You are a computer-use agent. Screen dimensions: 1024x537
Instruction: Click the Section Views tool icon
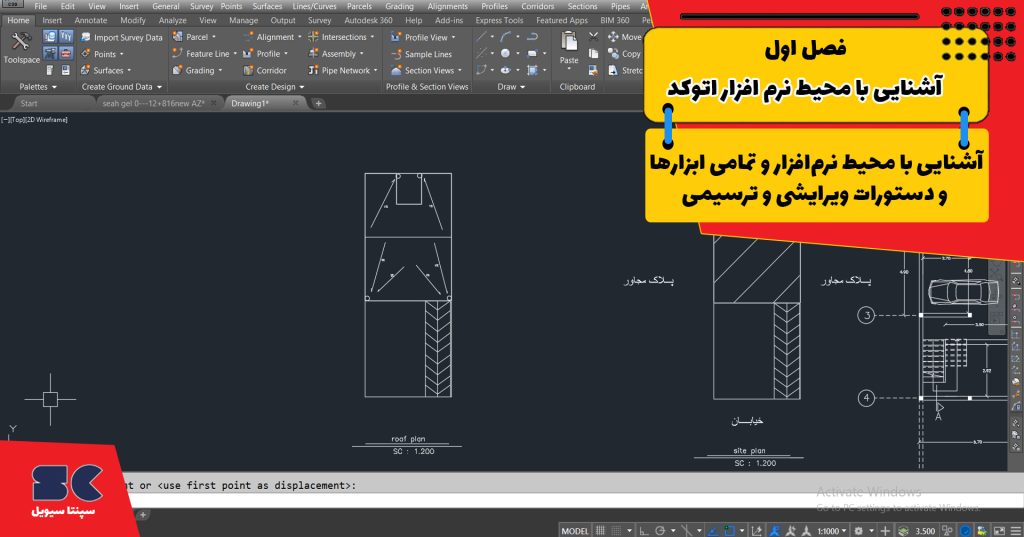point(396,71)
